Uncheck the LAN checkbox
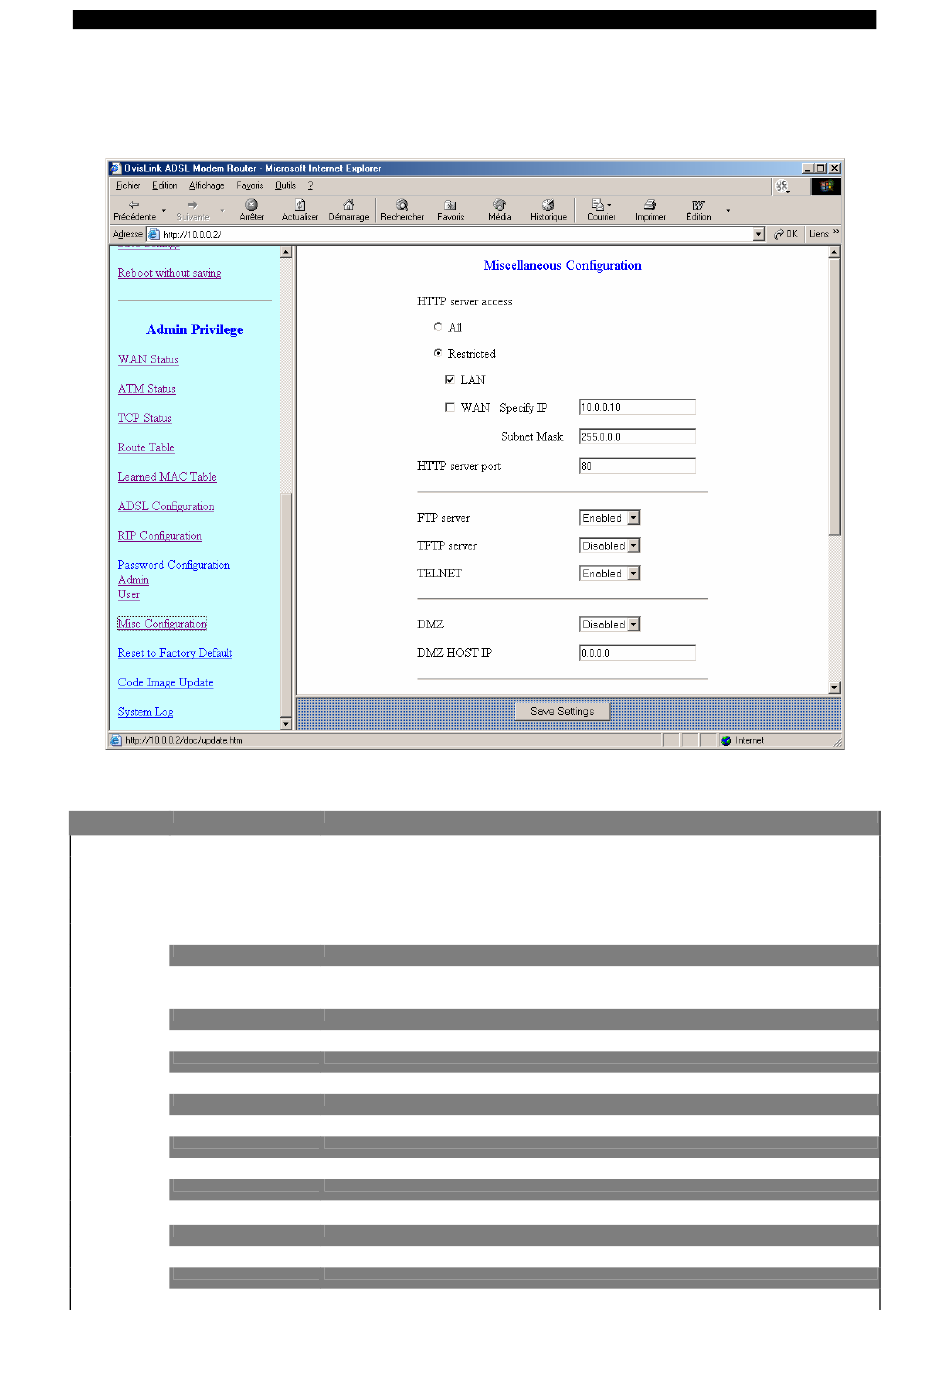The image size is (950, 1388). [x=450, y=379]
